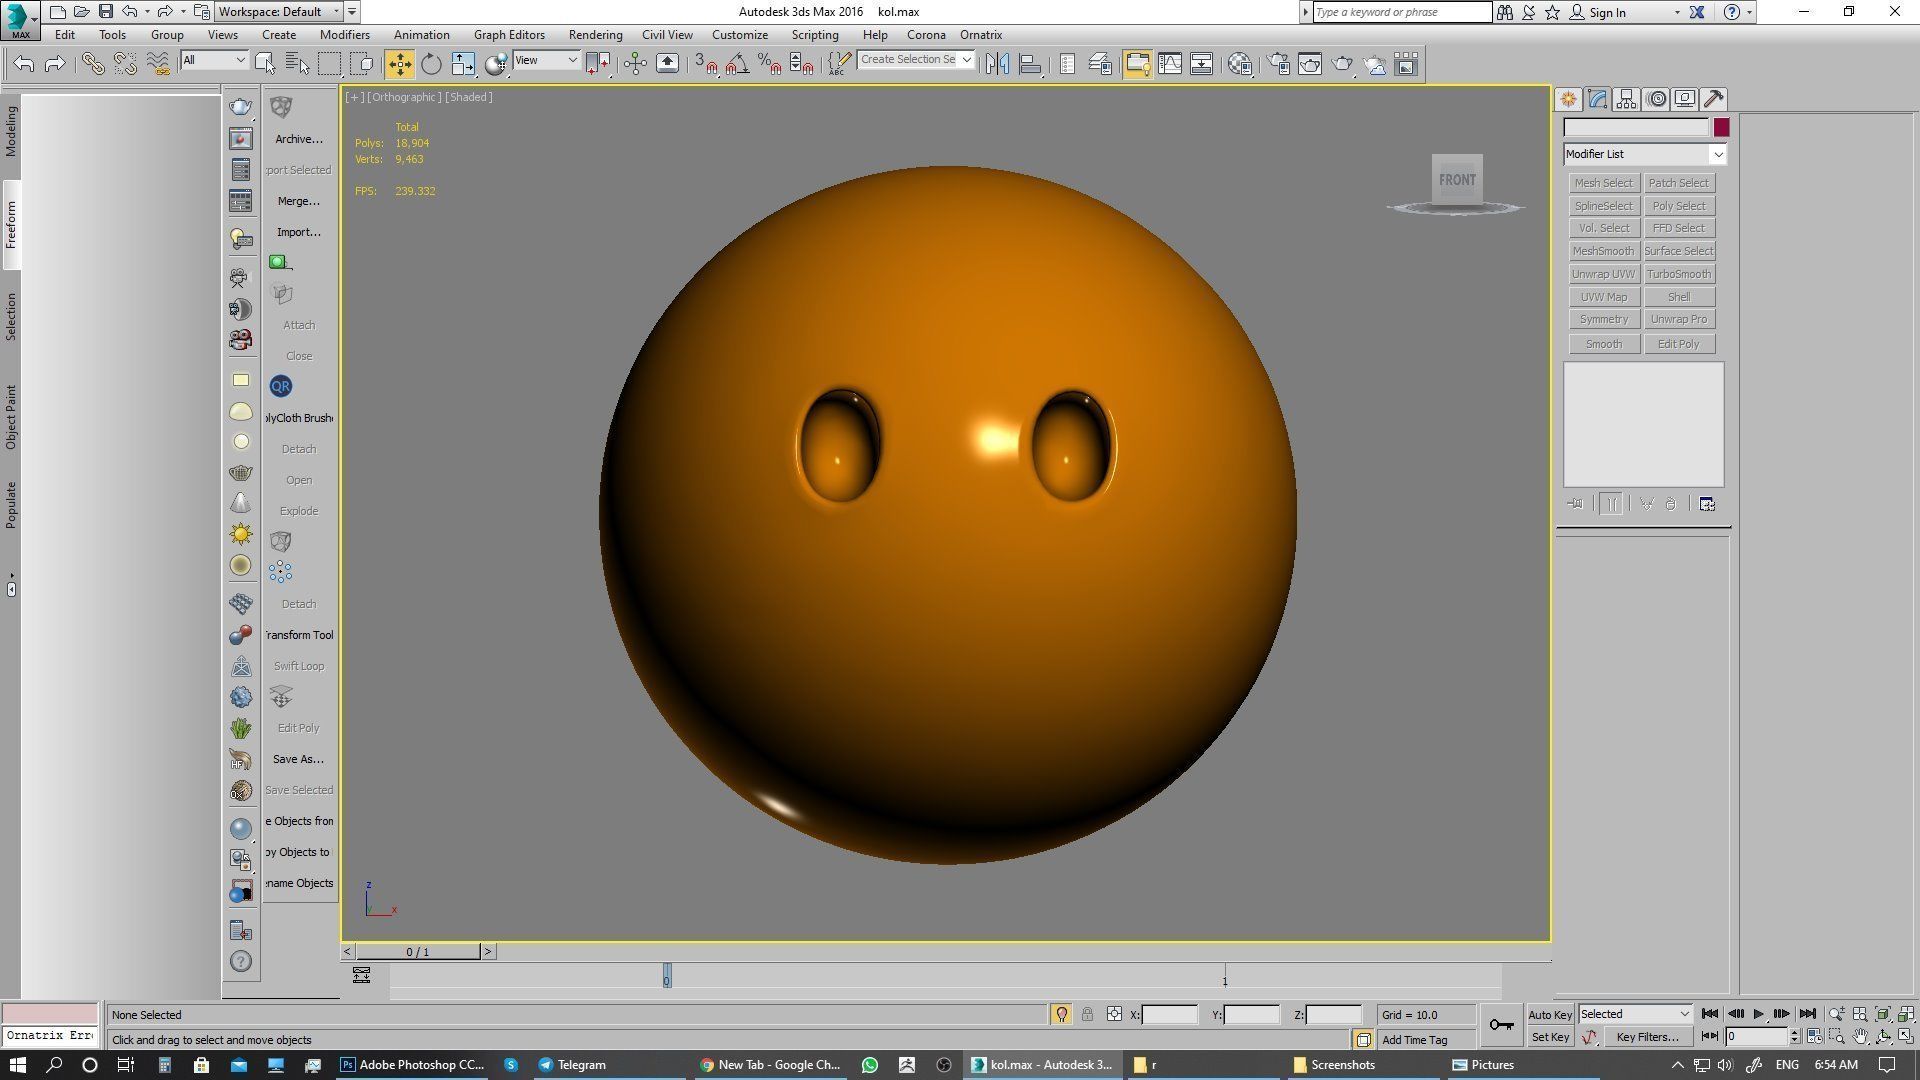Open the Material Editor checkered sphere icon
This screenshot has height=1080, width=1920.
[1240, 64]
